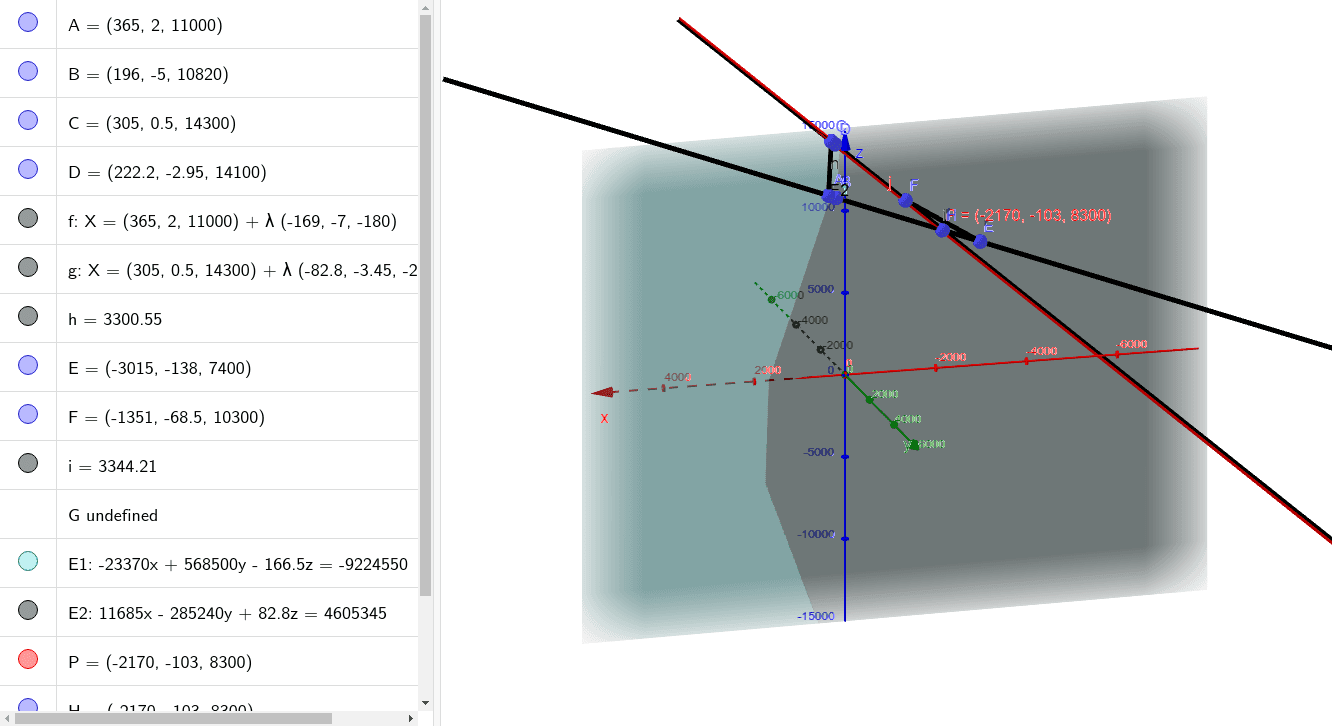The height and width of the screenshot is (728, 1334).
Task: Click the gray circle beside line g
Action: coord(28,267)
